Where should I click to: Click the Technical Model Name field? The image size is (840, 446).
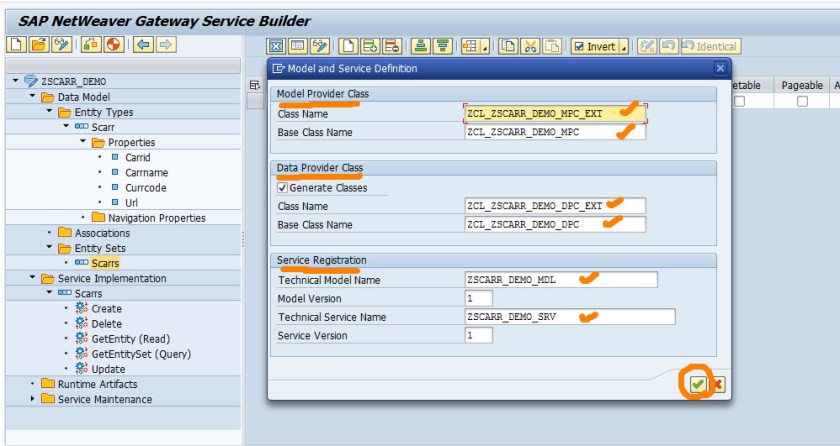pos(561,279)
